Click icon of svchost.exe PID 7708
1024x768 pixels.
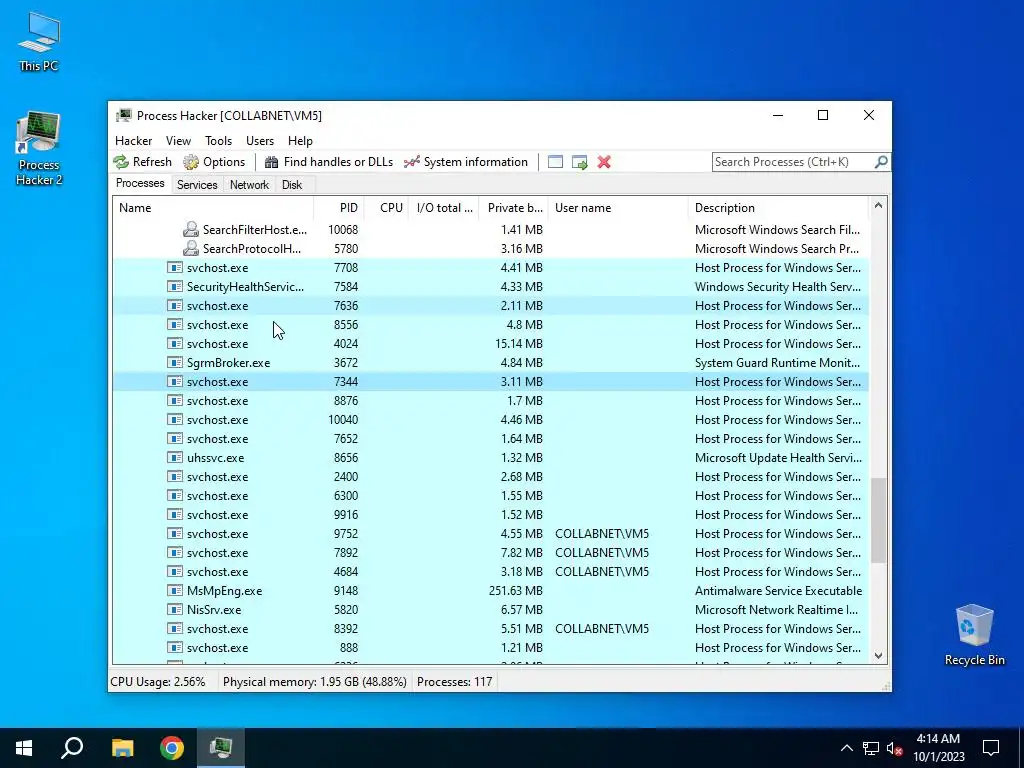pos(174,268)
